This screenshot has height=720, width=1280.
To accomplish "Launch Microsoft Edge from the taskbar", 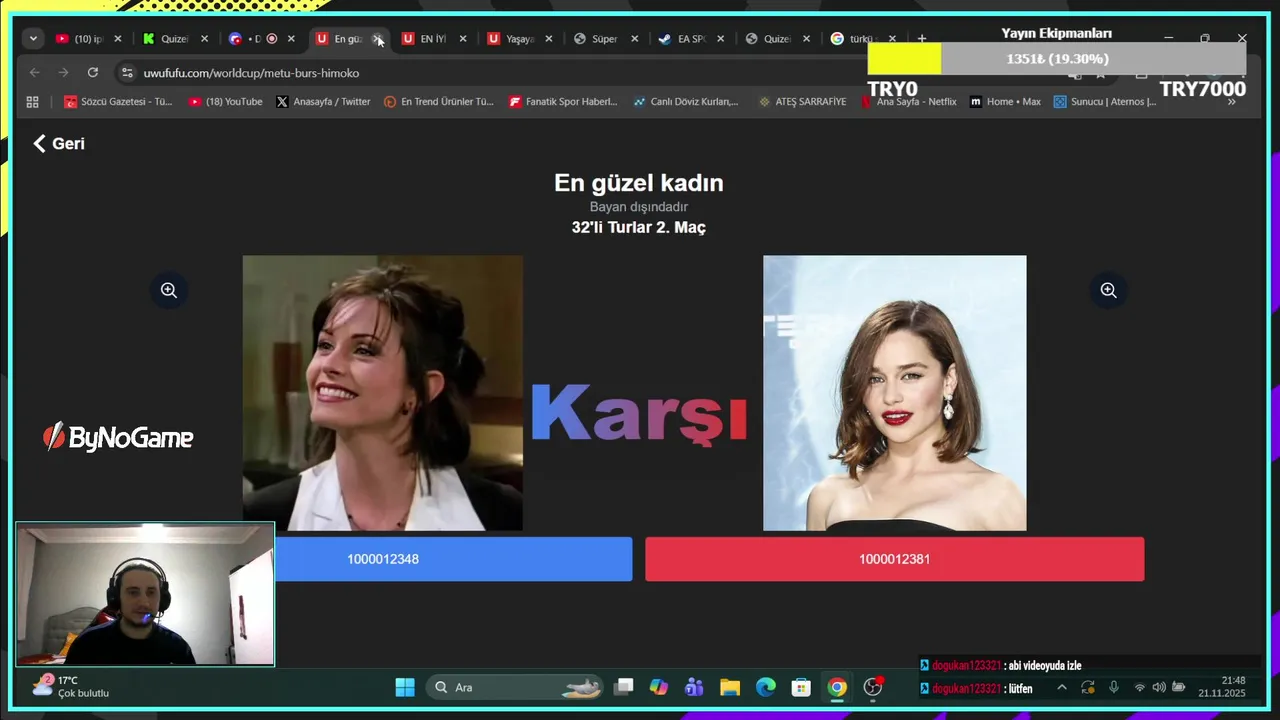I will point(766,687).
